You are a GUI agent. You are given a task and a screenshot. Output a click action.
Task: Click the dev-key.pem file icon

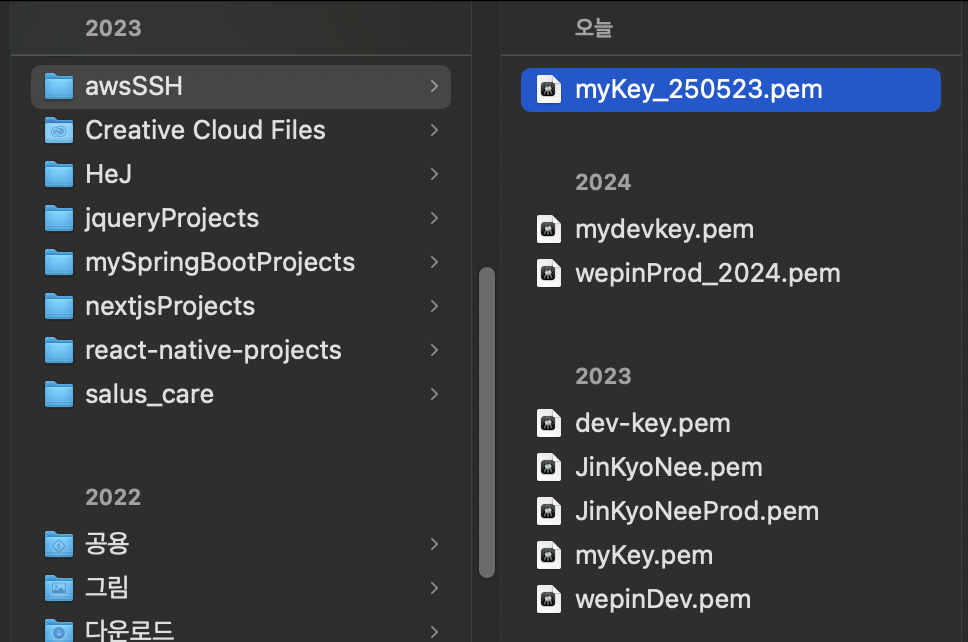pos(547,424)
